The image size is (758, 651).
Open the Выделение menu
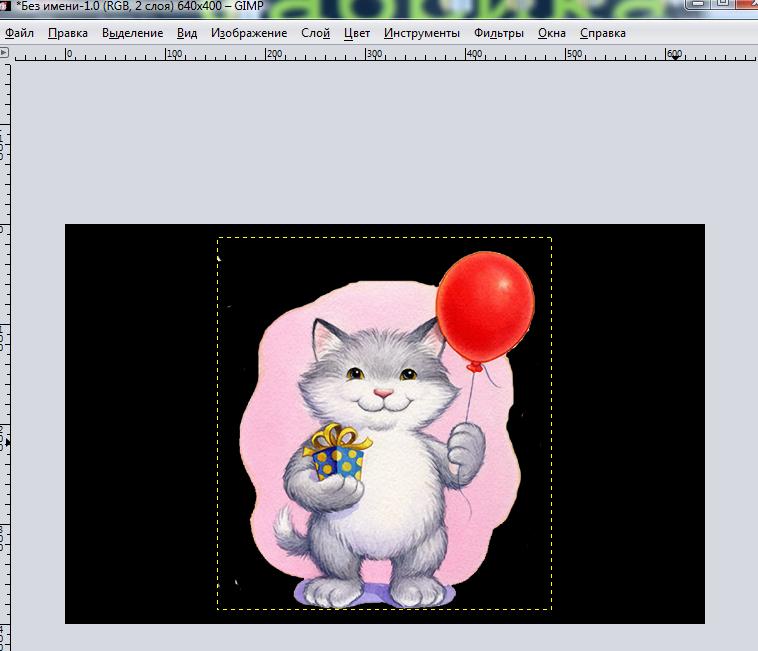[x=132, y=33]
